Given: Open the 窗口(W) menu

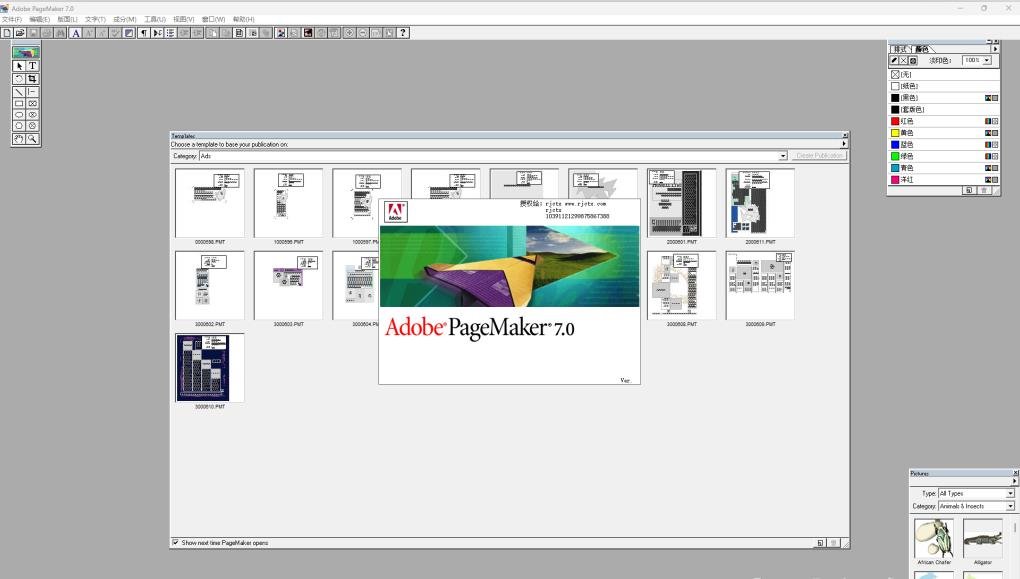Looking at the screenshot, I should click(213, 20).
